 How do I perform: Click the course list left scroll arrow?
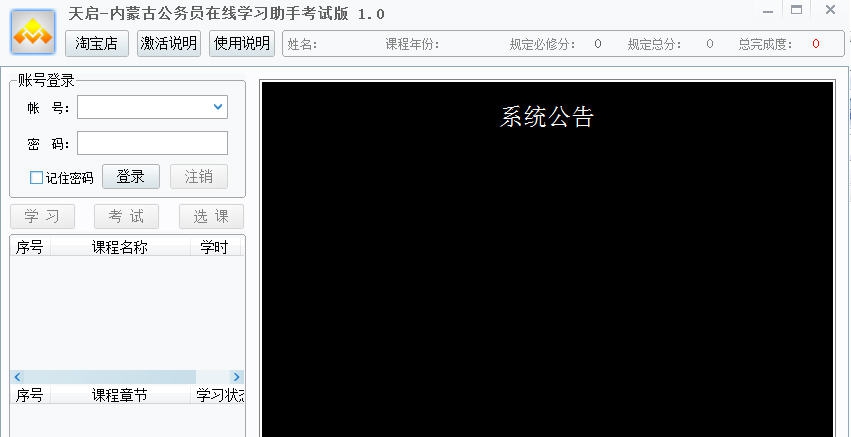click(x=17, y=377)
